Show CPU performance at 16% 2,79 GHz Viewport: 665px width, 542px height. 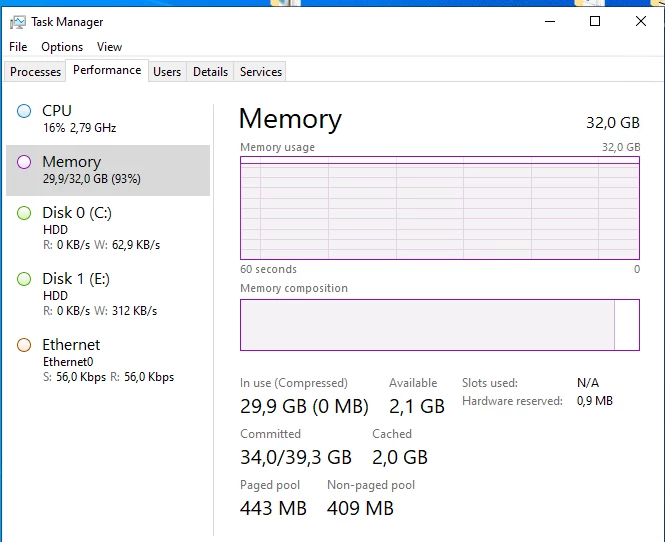pyautogui.click(x=108, y=119)
